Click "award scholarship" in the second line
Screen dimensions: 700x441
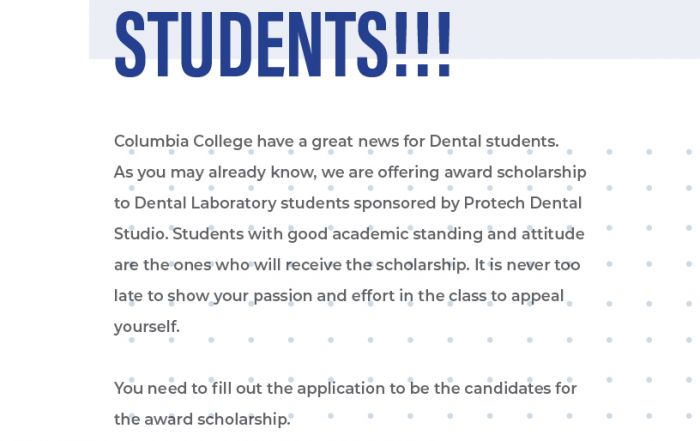click(x=515, y=172)
